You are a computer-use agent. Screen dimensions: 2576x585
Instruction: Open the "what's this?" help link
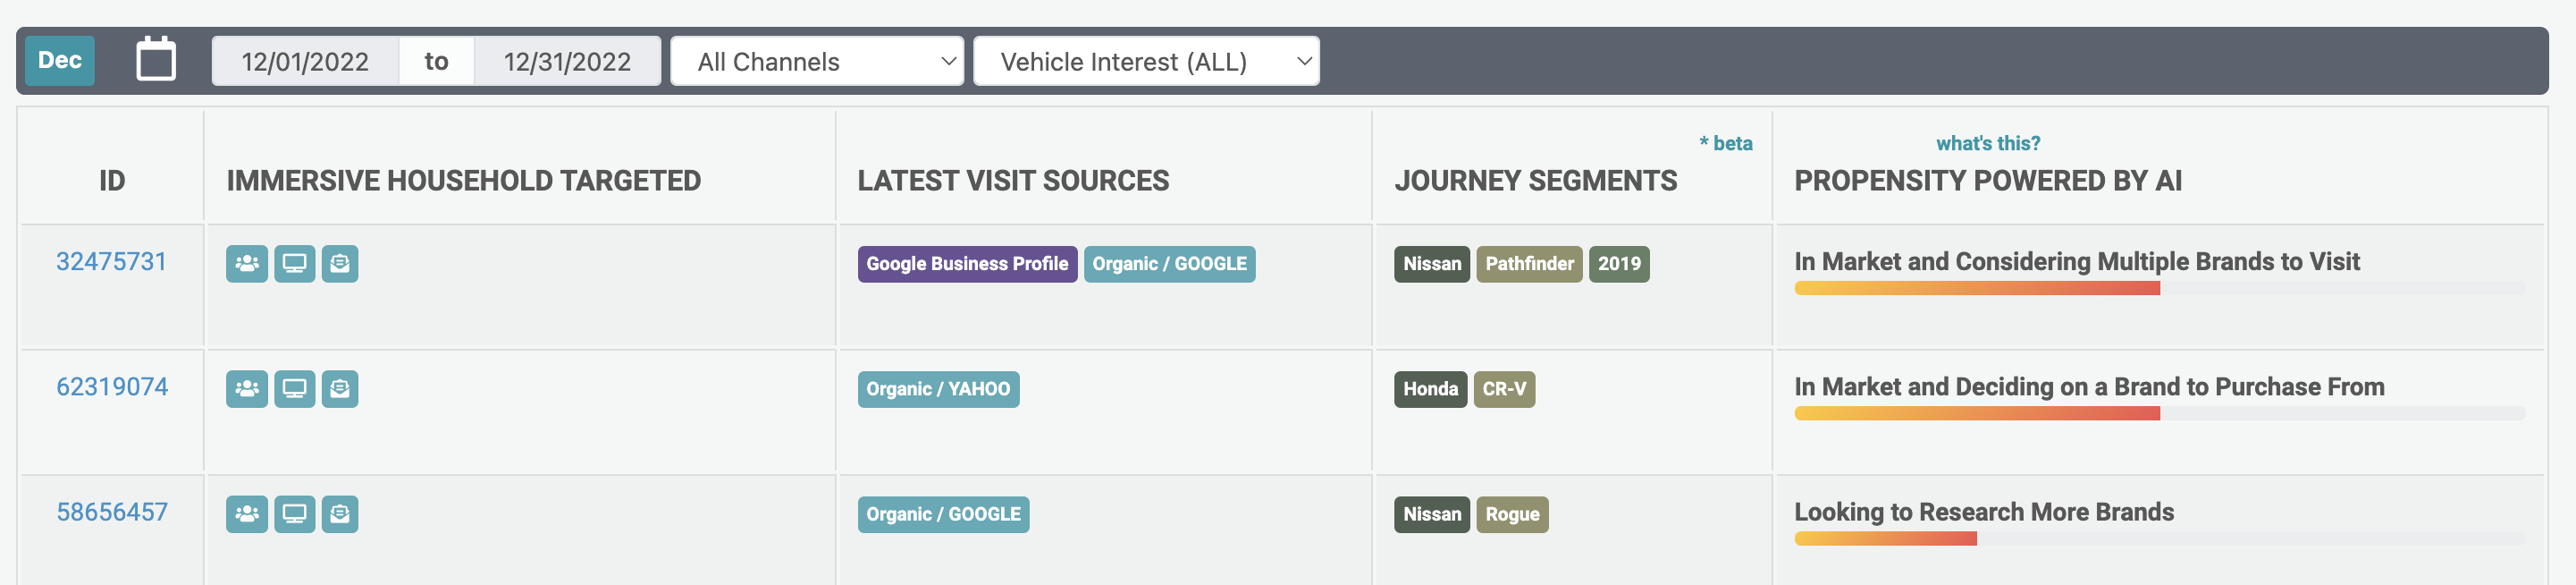(x=1987, y=143)
